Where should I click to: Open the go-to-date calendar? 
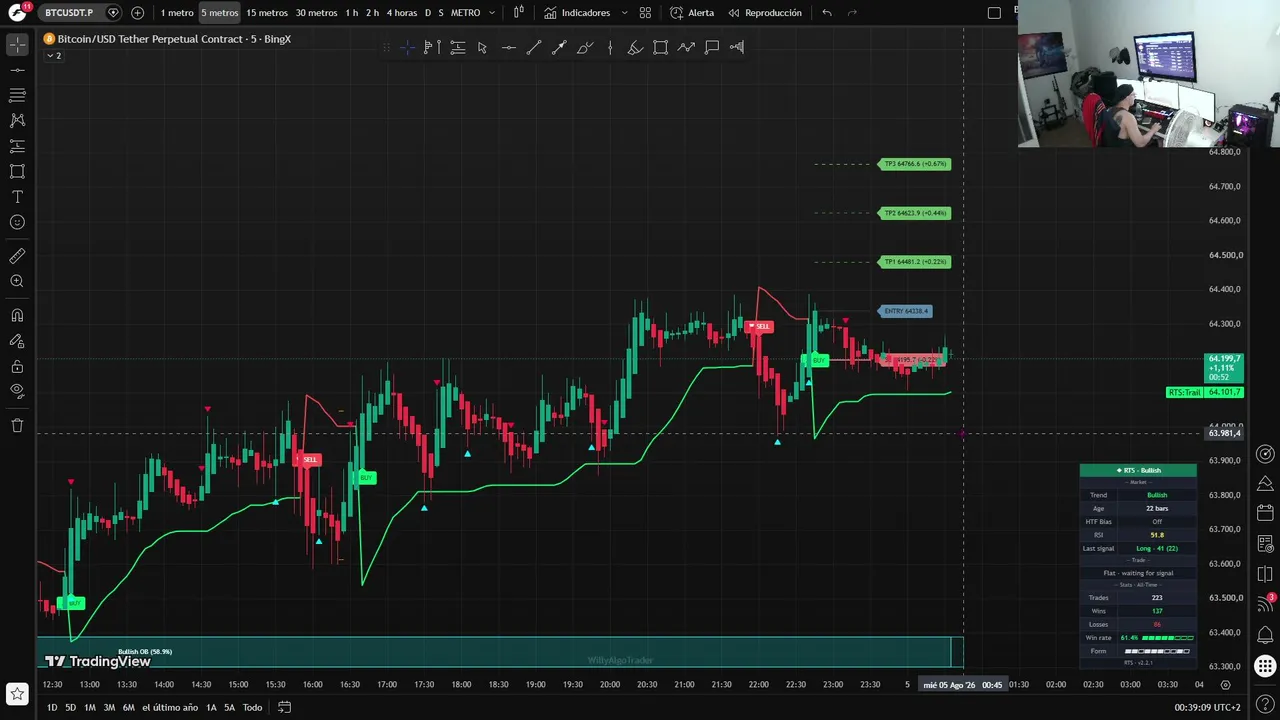(284, 708)
